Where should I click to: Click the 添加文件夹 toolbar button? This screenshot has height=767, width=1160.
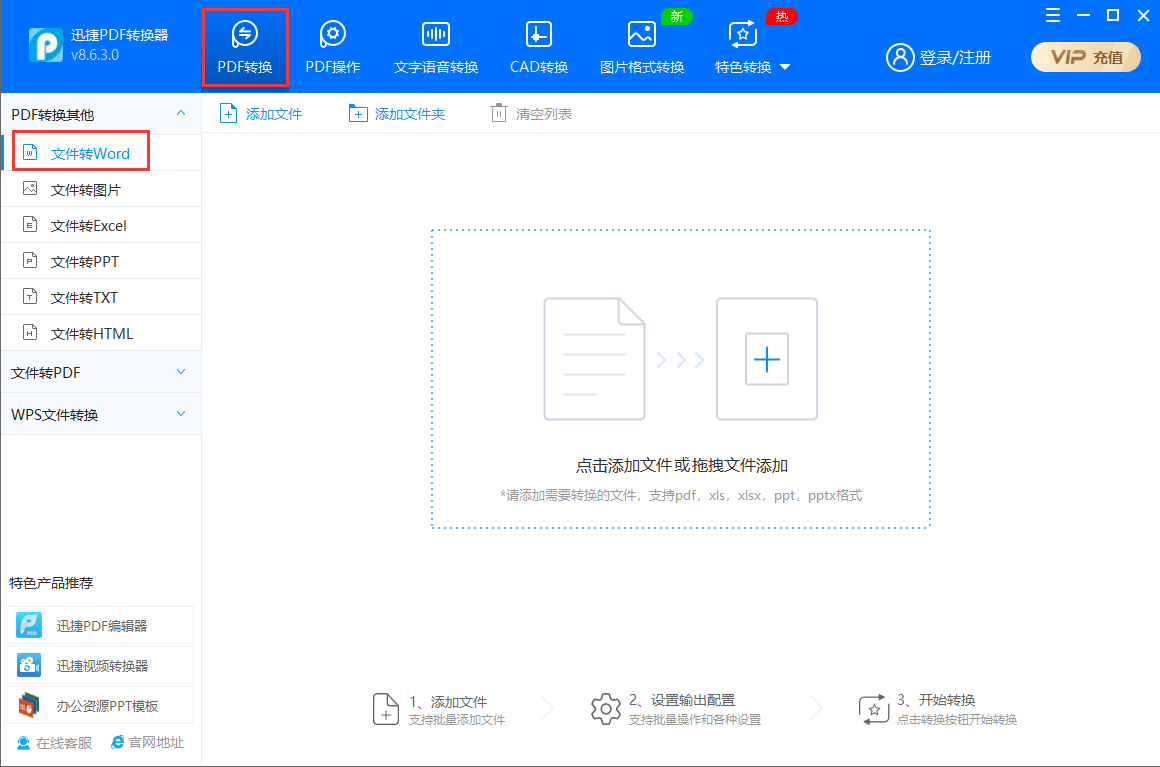pos(397,114)
